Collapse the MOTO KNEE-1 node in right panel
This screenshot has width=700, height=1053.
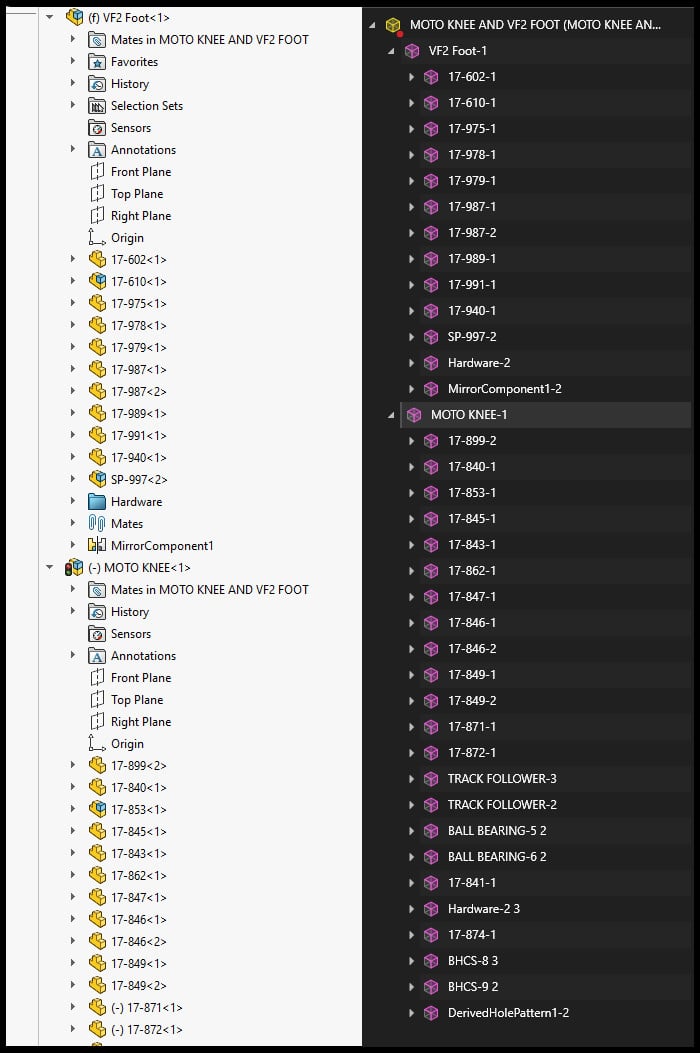pos(390,415)
